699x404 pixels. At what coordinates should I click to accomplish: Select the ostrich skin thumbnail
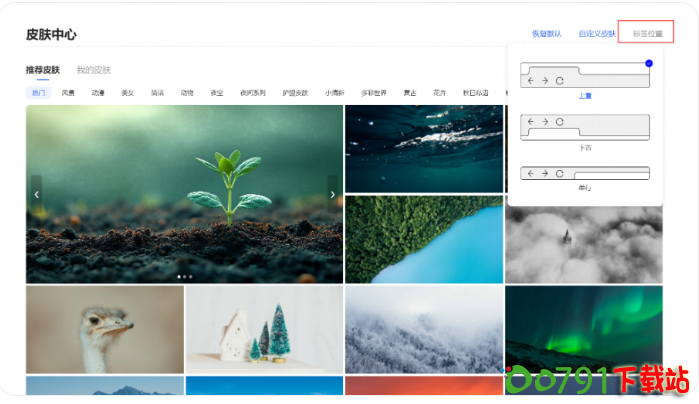[105, 330]
